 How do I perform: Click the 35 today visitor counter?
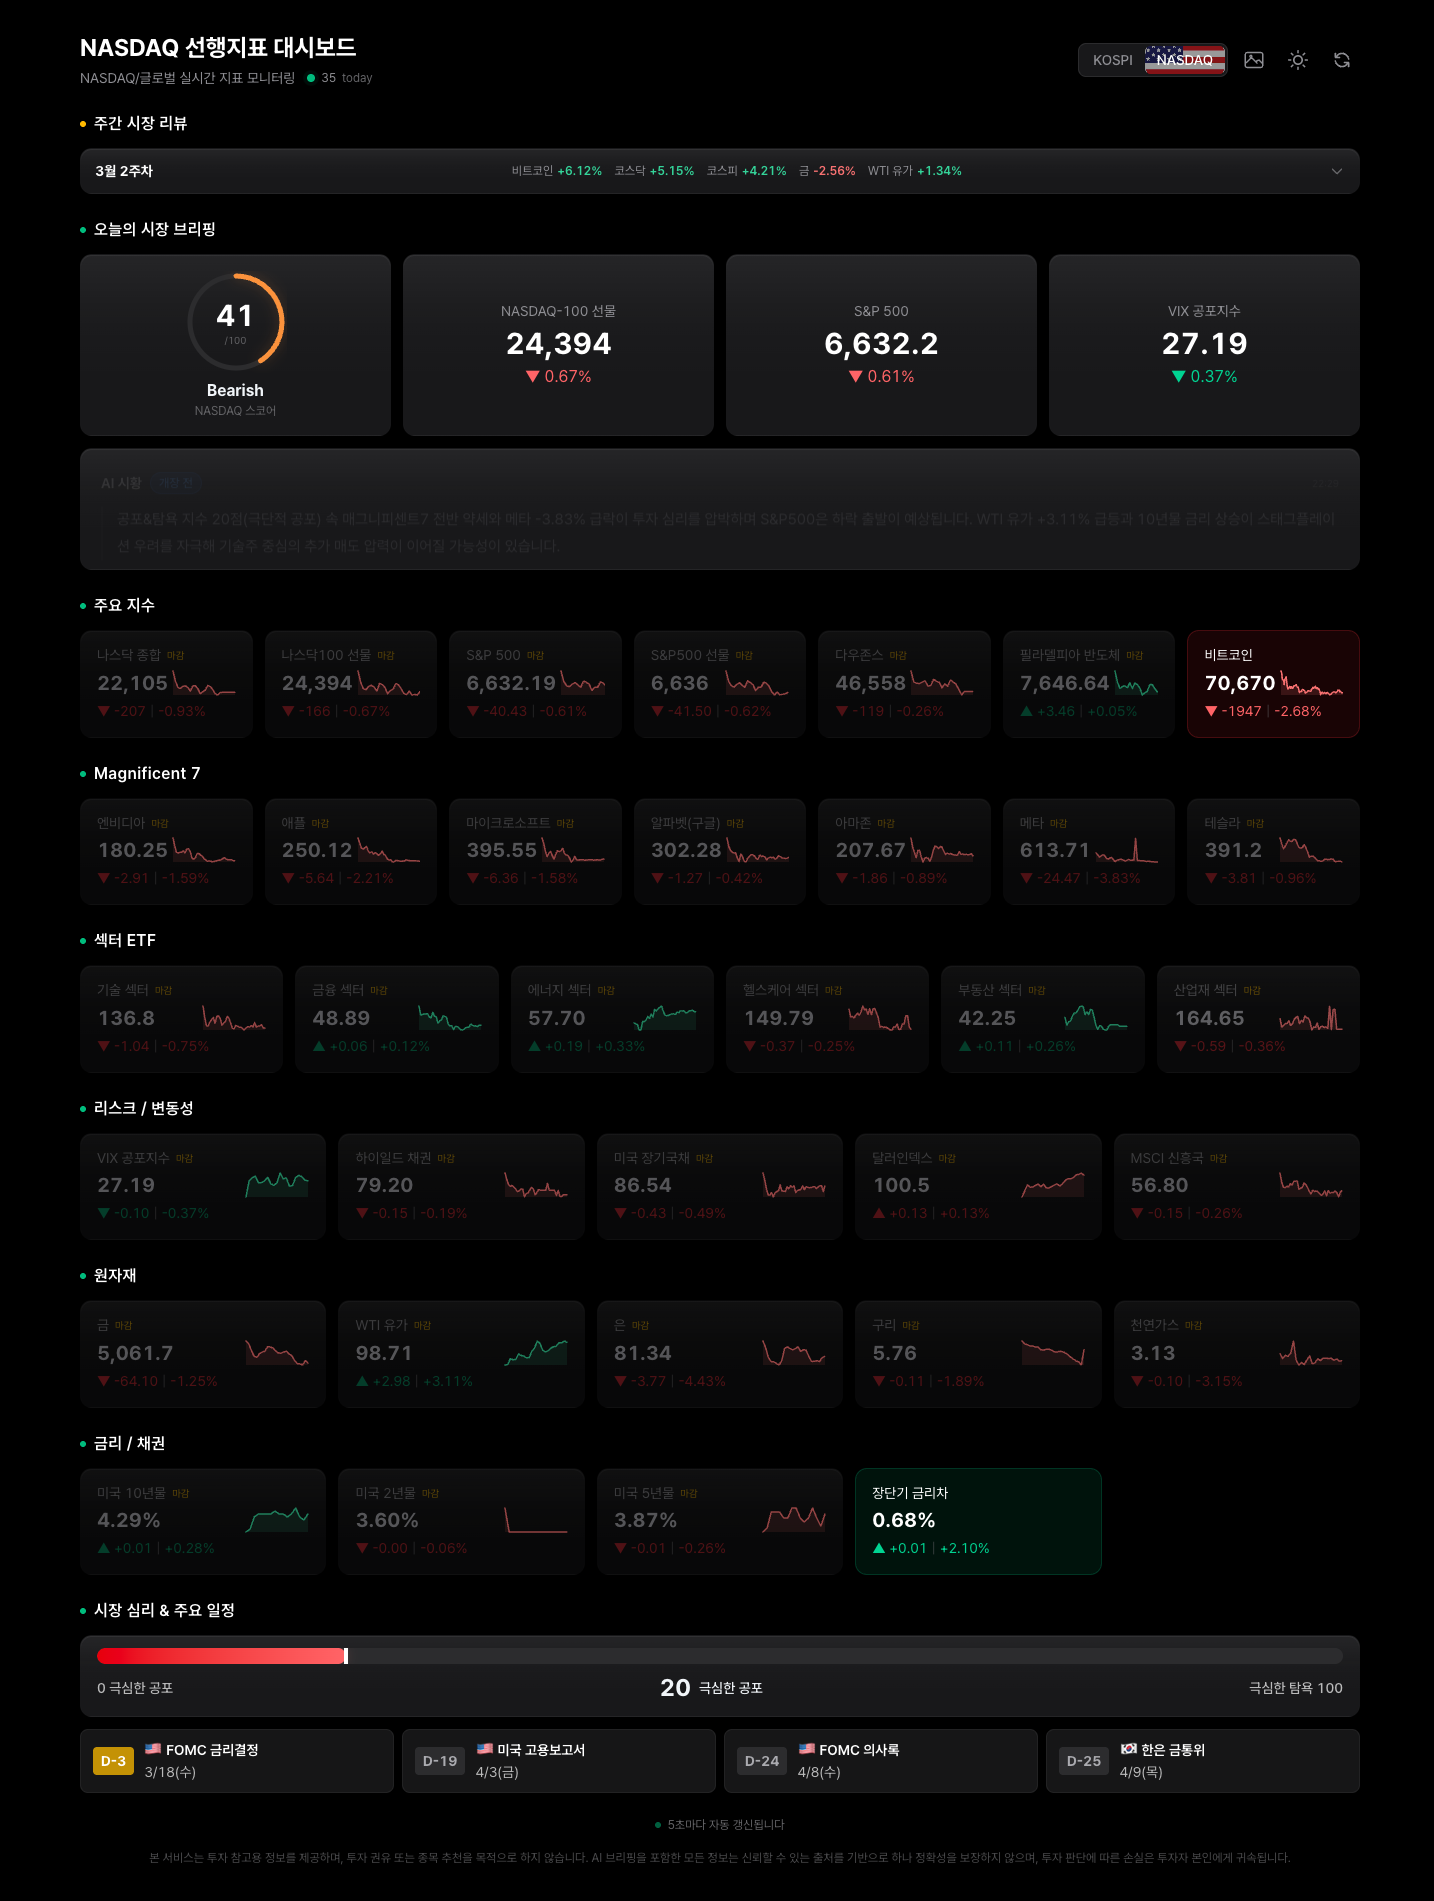340,78
